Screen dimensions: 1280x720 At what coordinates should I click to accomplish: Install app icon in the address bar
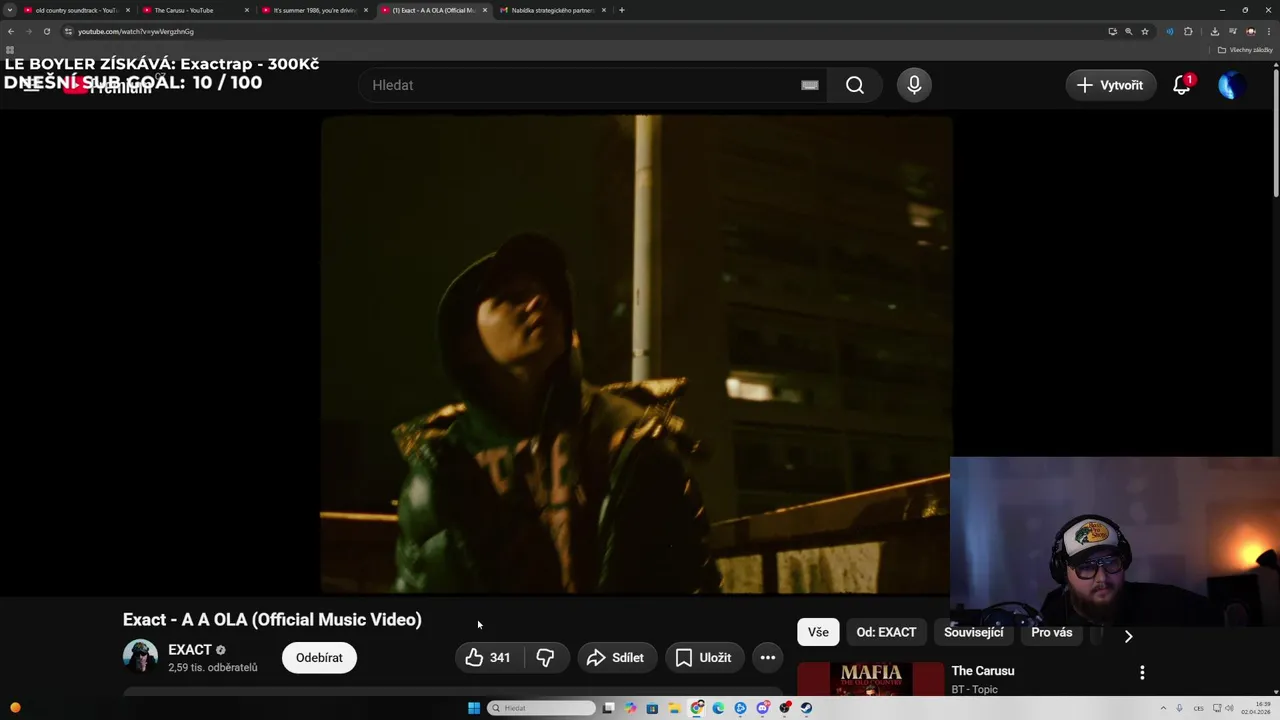[x=1112, y=31]
